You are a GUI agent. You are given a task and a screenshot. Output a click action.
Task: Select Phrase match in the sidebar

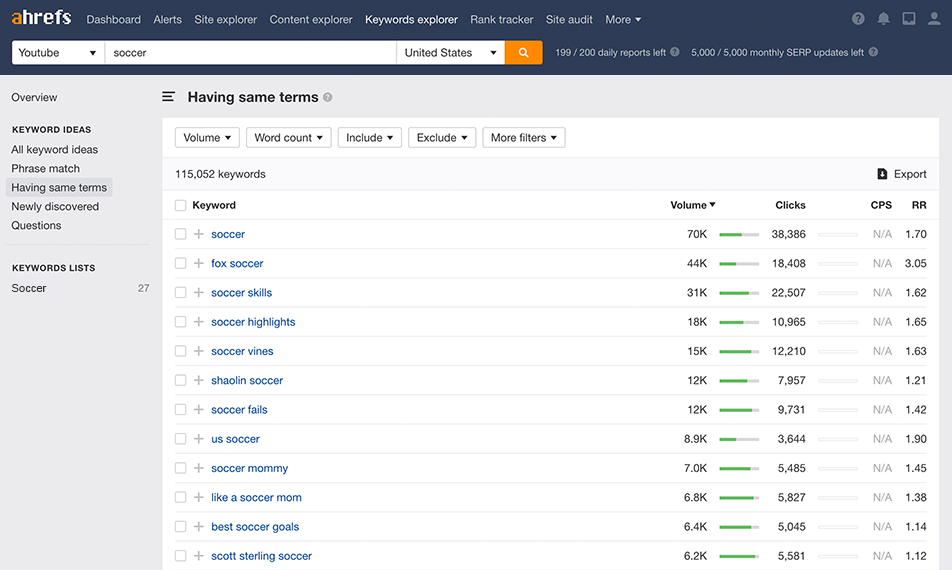46,168
